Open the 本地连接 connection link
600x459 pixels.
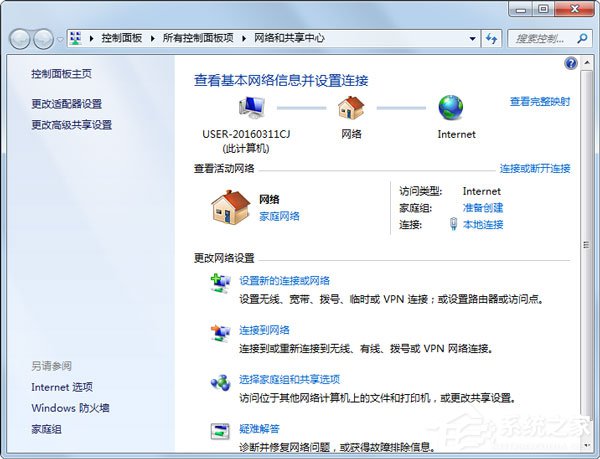pyautogui.click(x=483, y=225)
